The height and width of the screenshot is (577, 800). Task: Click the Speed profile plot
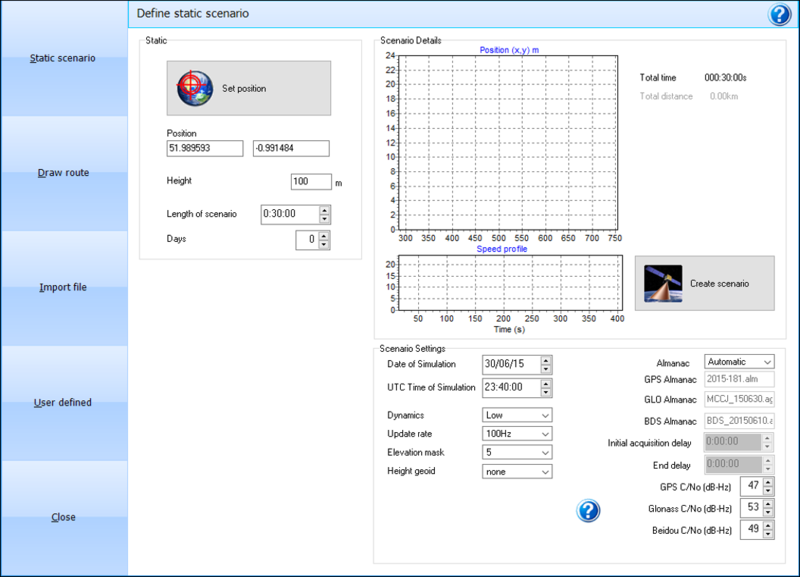coord(510,283)
